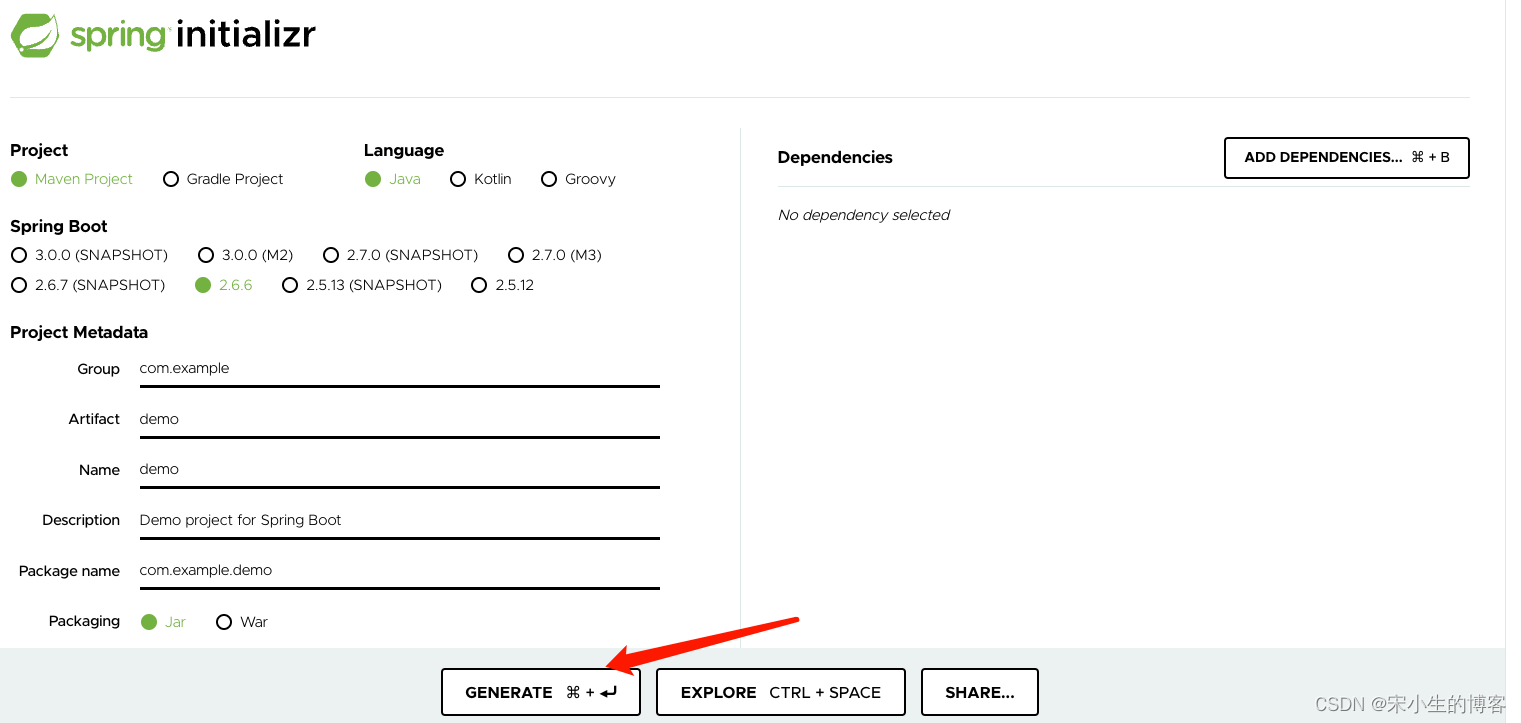
Task: Select Spring Boot 3.0.0 (M2)
Action: pos(245,255)
